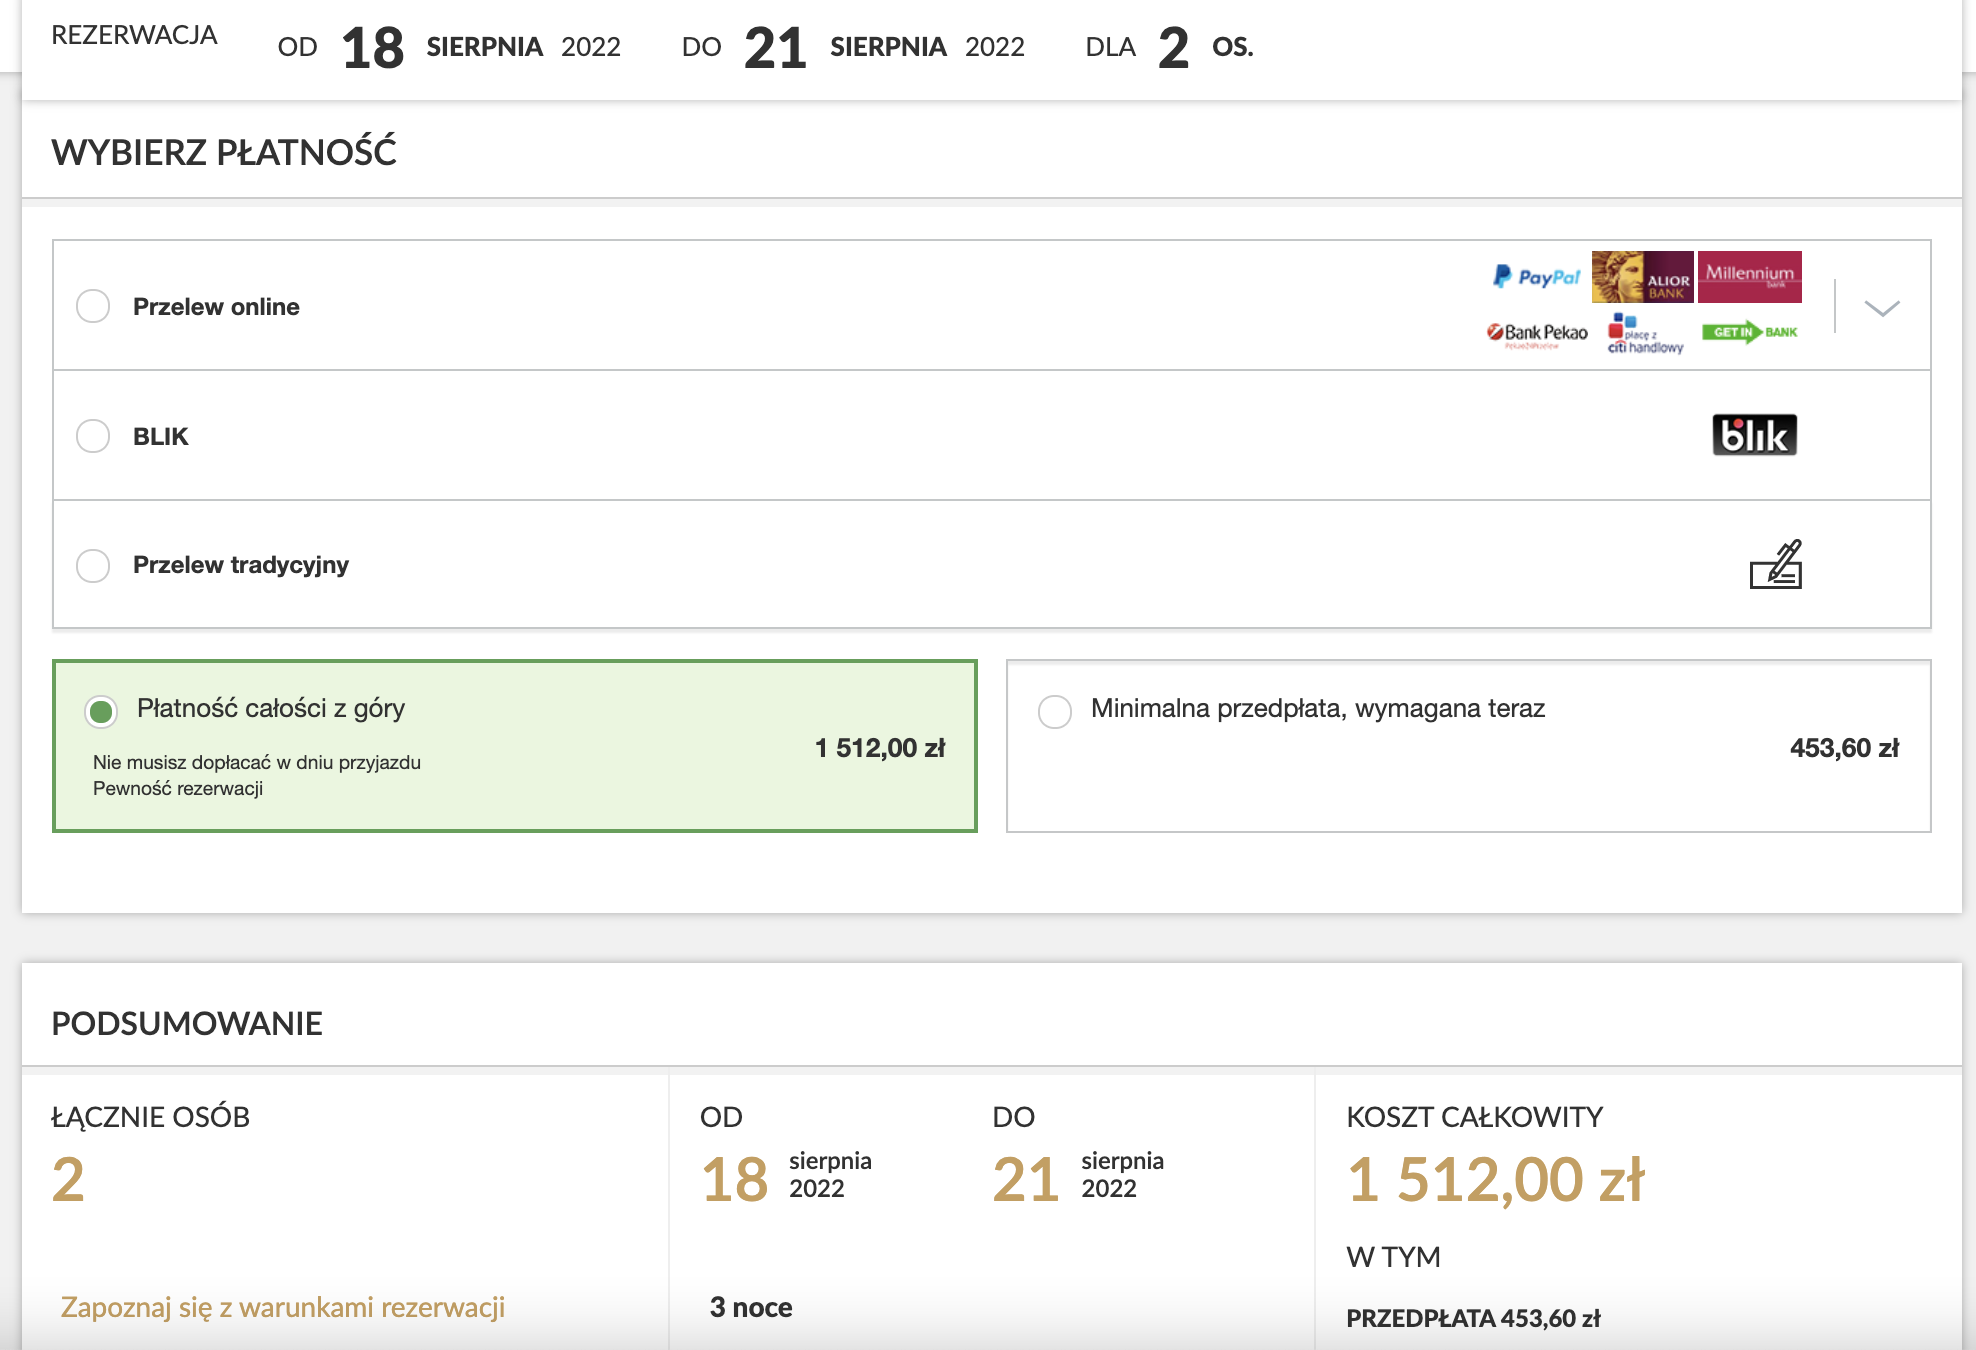Choose Przelew tradycyjny radio button
1976x1350 pixels.
[93, 565]
